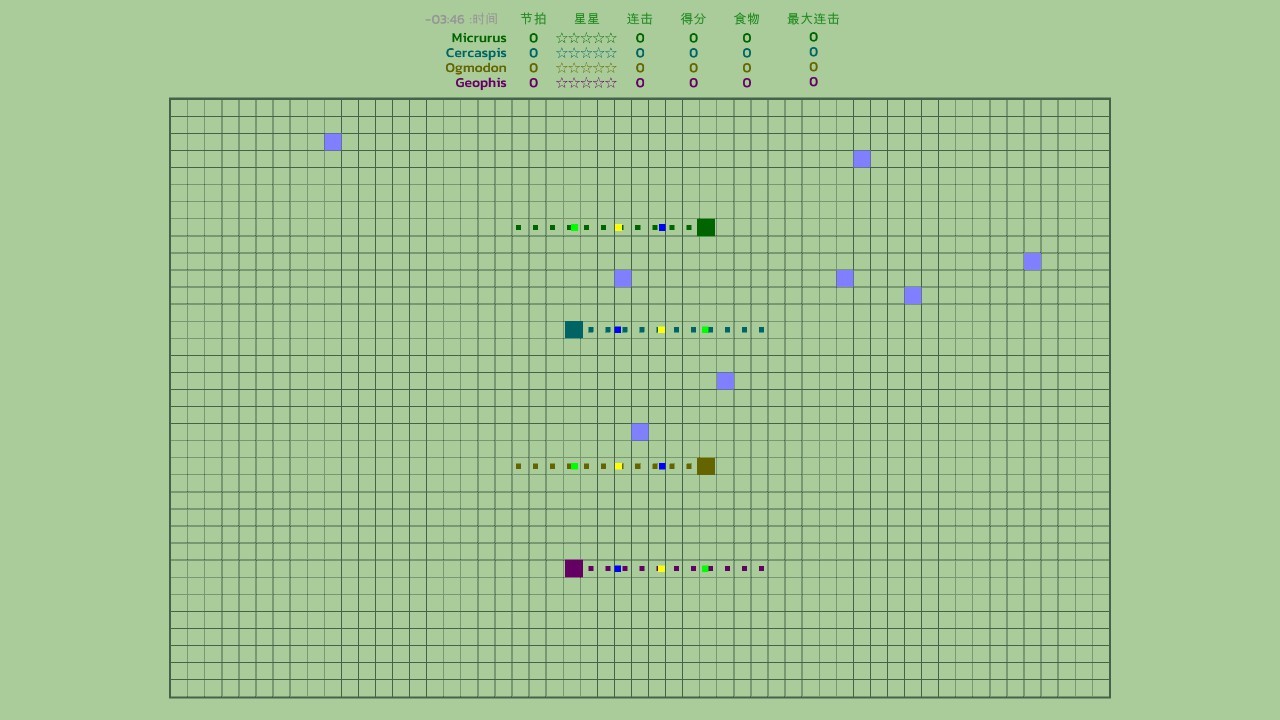The image size is (1280, 720).
Task: Click the teal Cercaspis snake head
Action: pos(574,330)
